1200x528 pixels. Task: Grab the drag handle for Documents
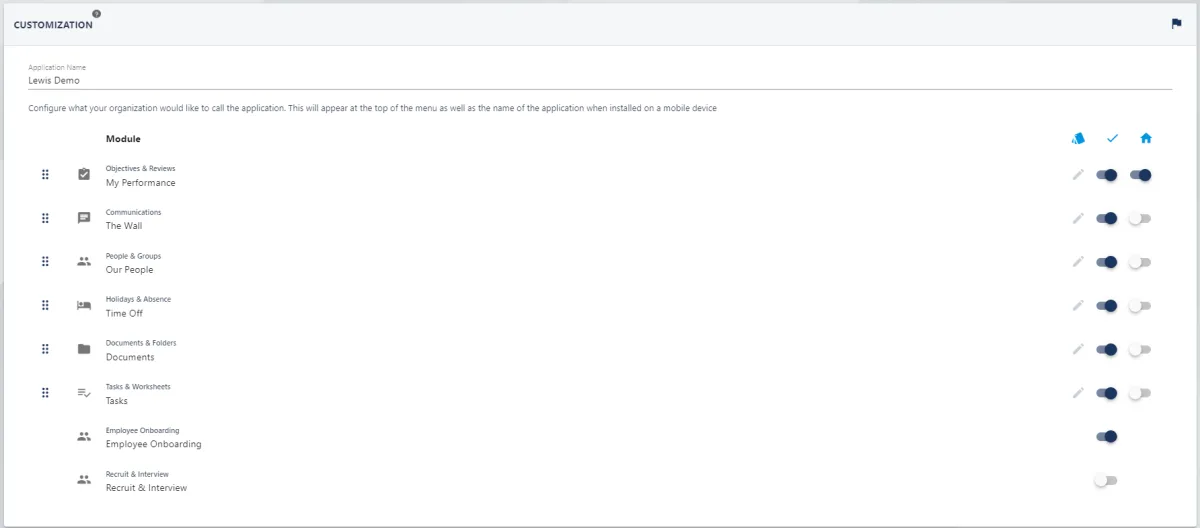pyautogui.click(x=45, y=349)
